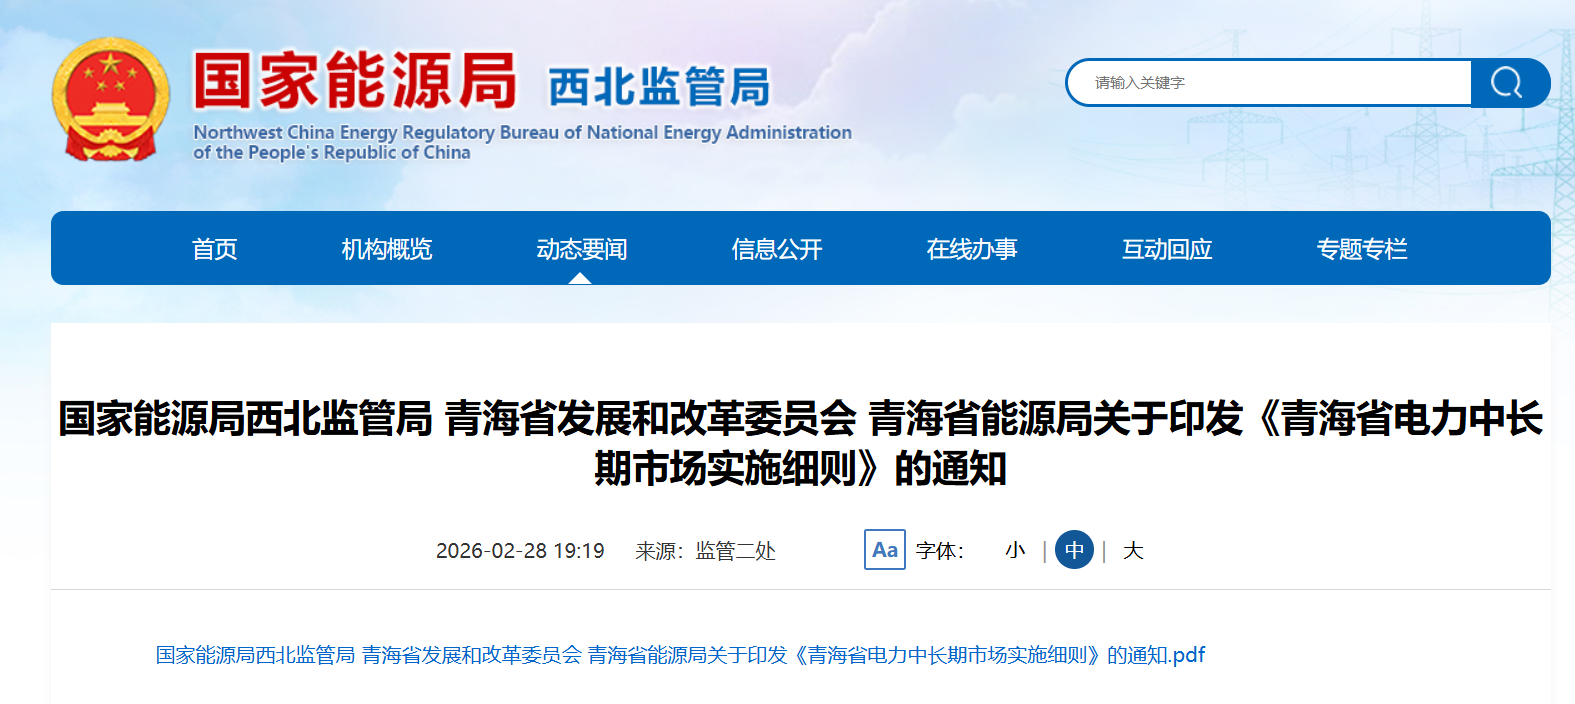This screenshot has width=1575, height=704.
Task: Select the 动态要闻 navigation tab
Action: (x=581, y=249)
